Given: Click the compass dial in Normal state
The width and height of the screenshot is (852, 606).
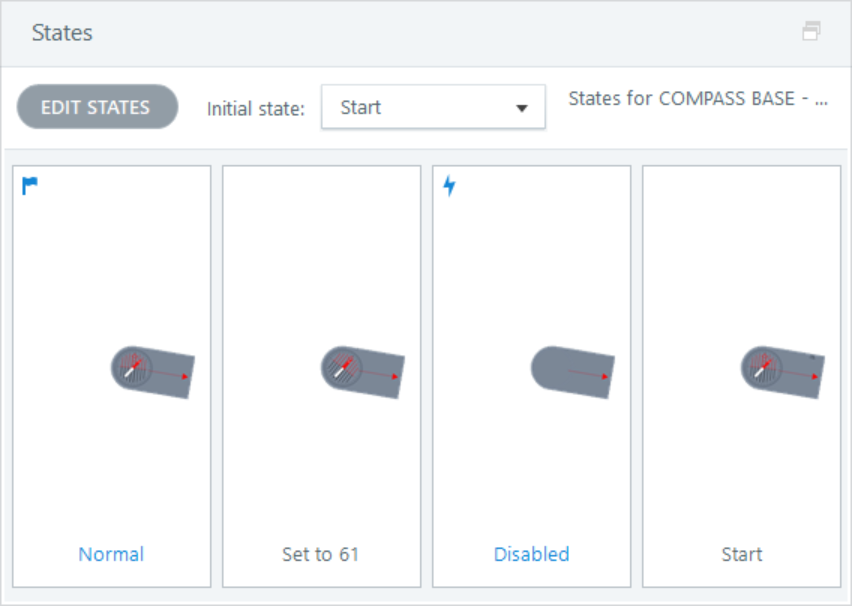Looking at the screenshot, I should click(130, 367).
